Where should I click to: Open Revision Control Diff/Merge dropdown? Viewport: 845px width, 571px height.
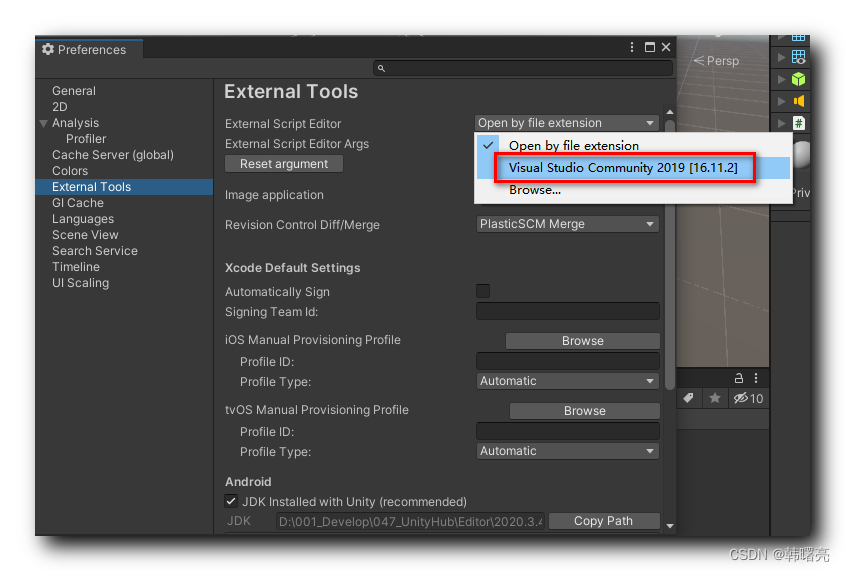568,224
